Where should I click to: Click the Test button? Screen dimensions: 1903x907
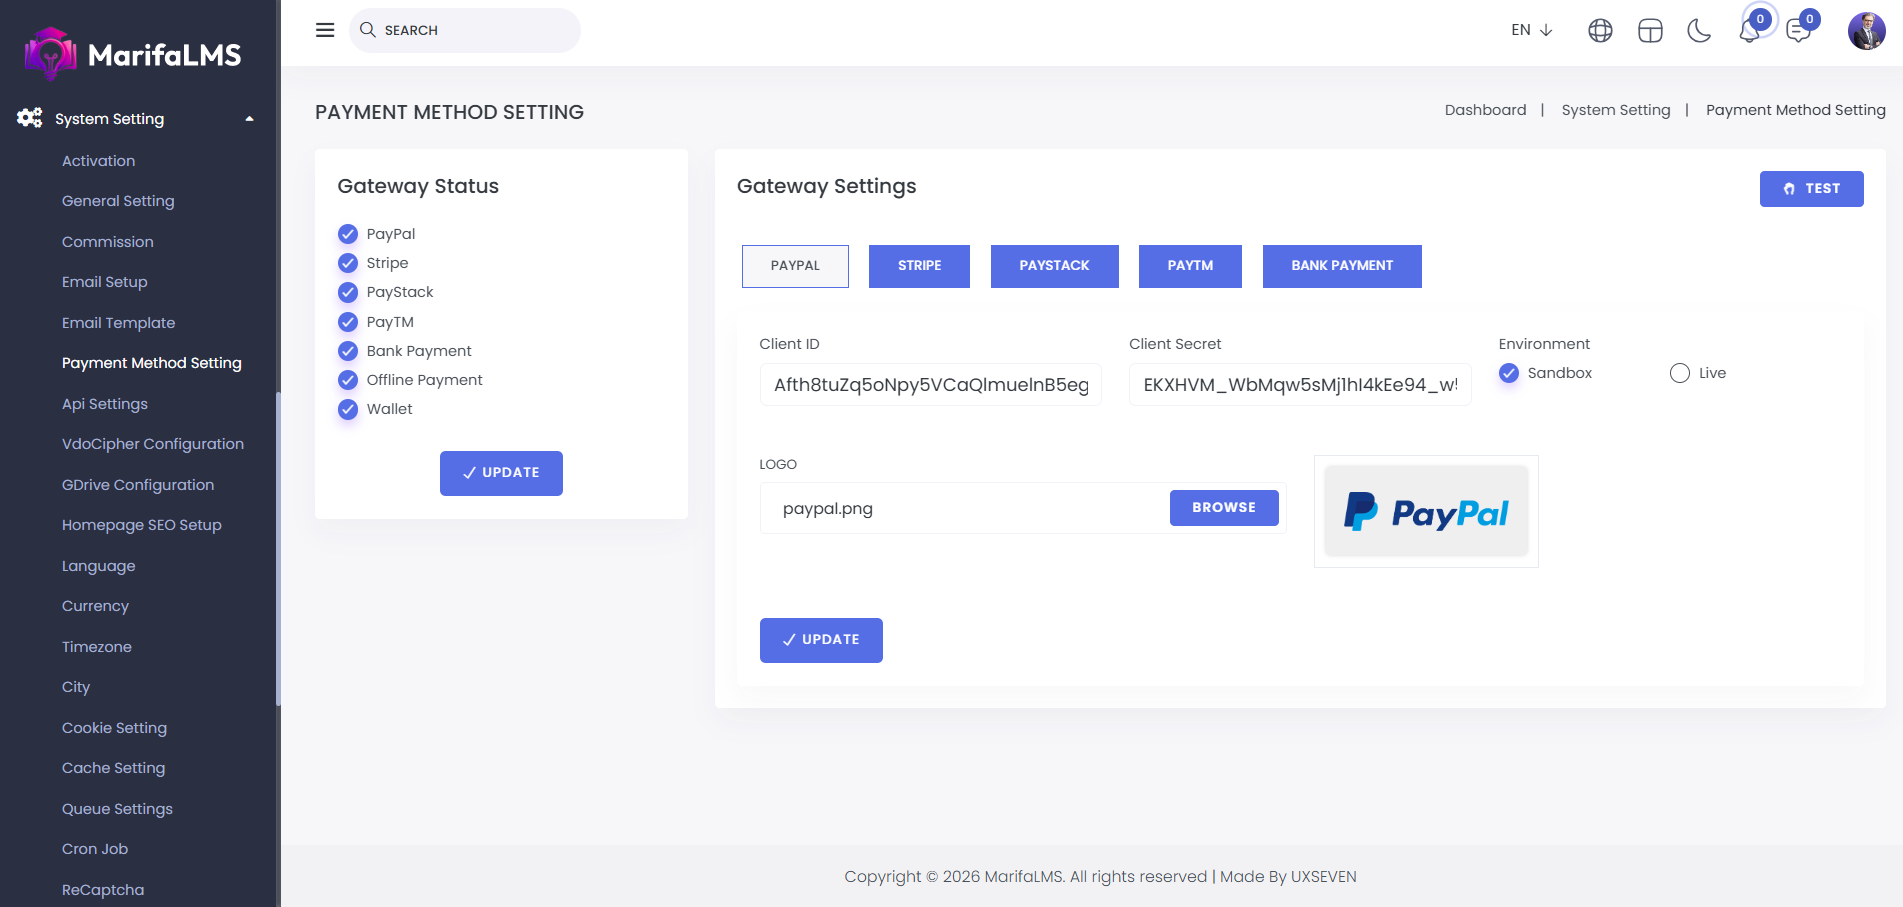[x=1811, y=189]
